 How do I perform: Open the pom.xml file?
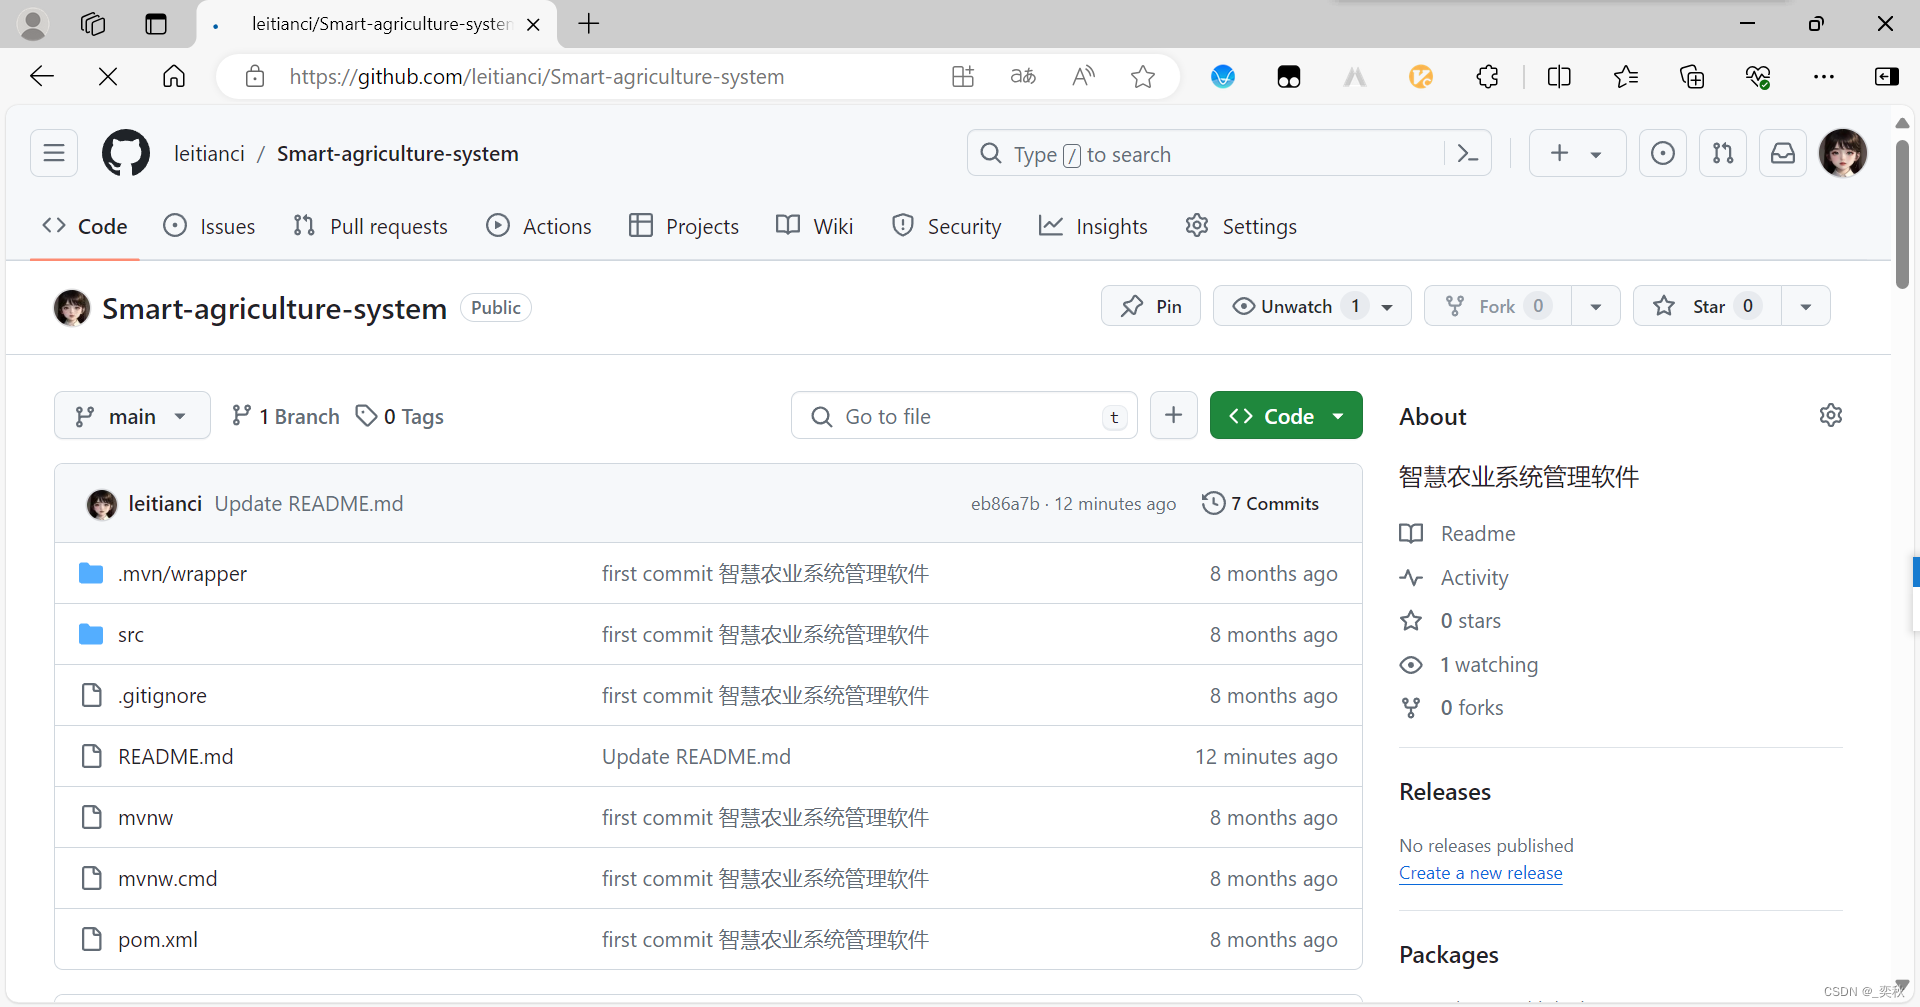pyautogui.click(x=158, y=939)
